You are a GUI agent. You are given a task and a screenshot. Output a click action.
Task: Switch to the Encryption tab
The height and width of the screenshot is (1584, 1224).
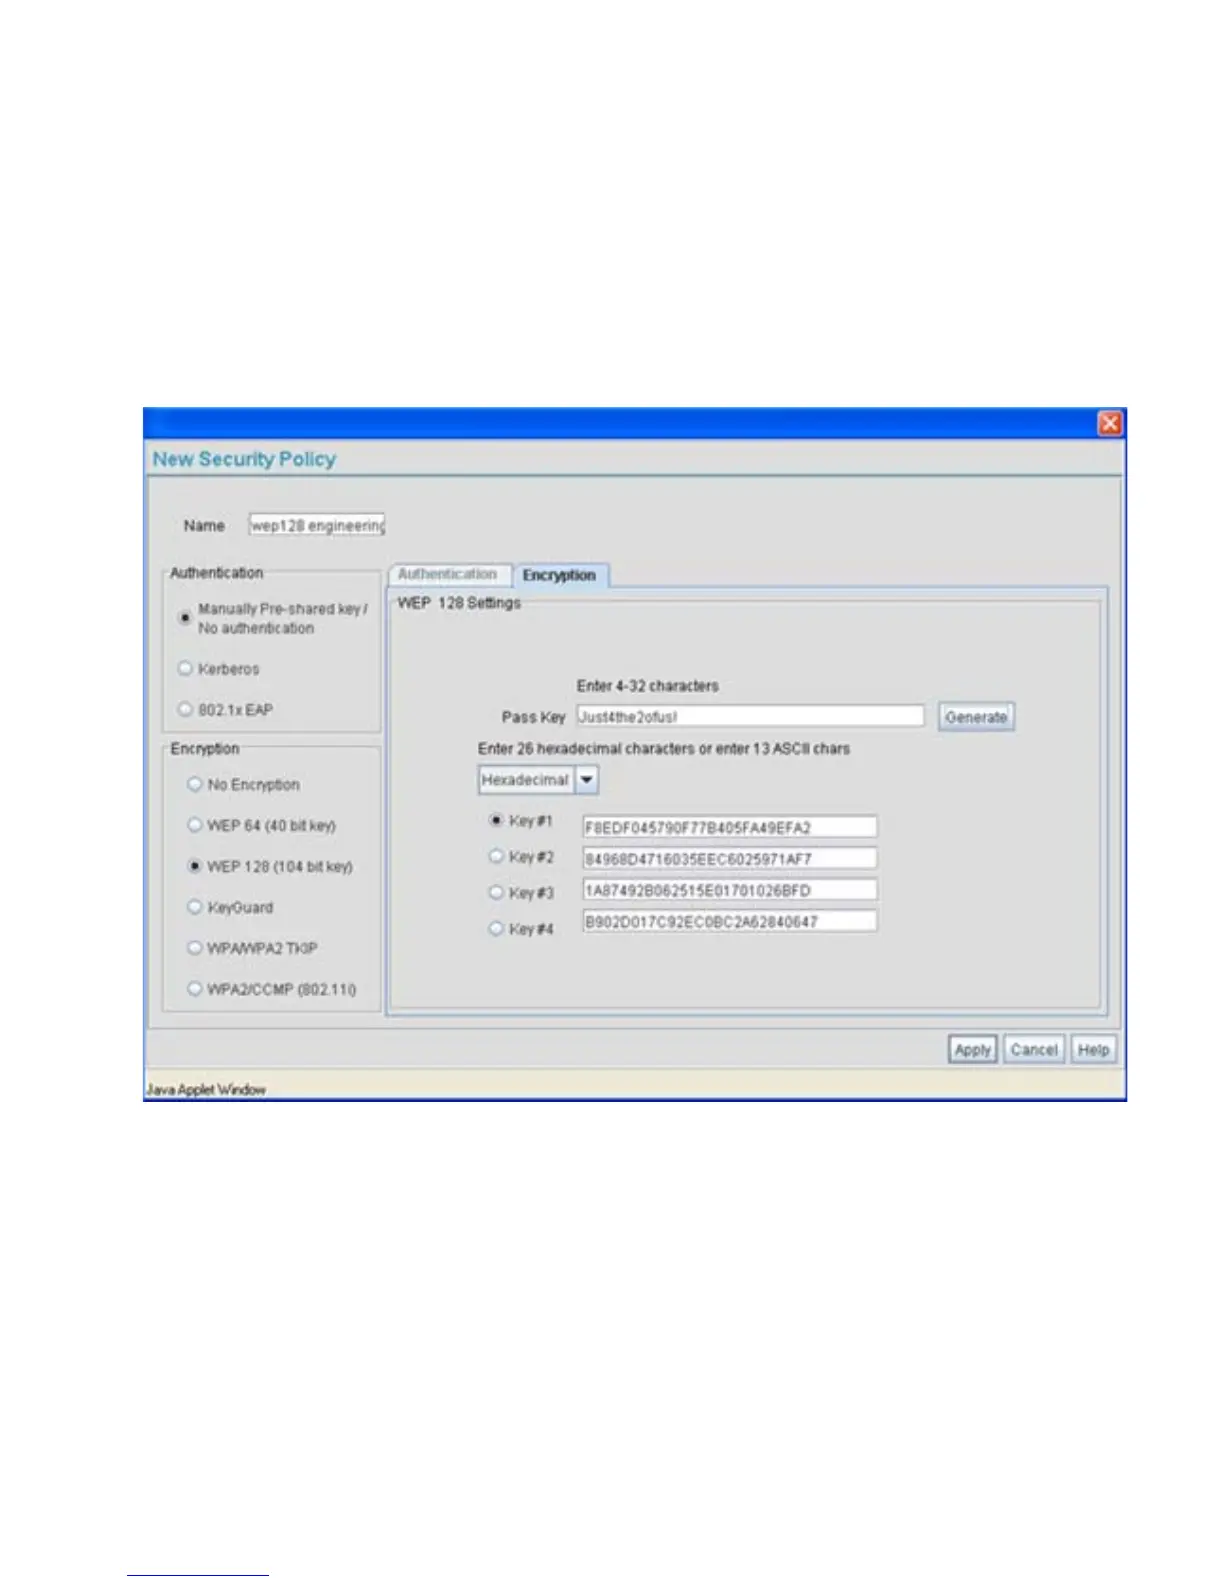(x=559, y=575)
